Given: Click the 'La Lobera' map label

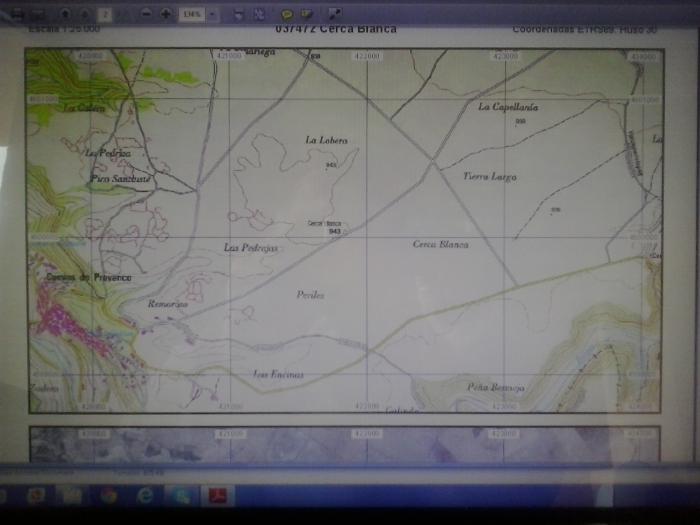Looking at the screenshot, I should tap(326, 140).
